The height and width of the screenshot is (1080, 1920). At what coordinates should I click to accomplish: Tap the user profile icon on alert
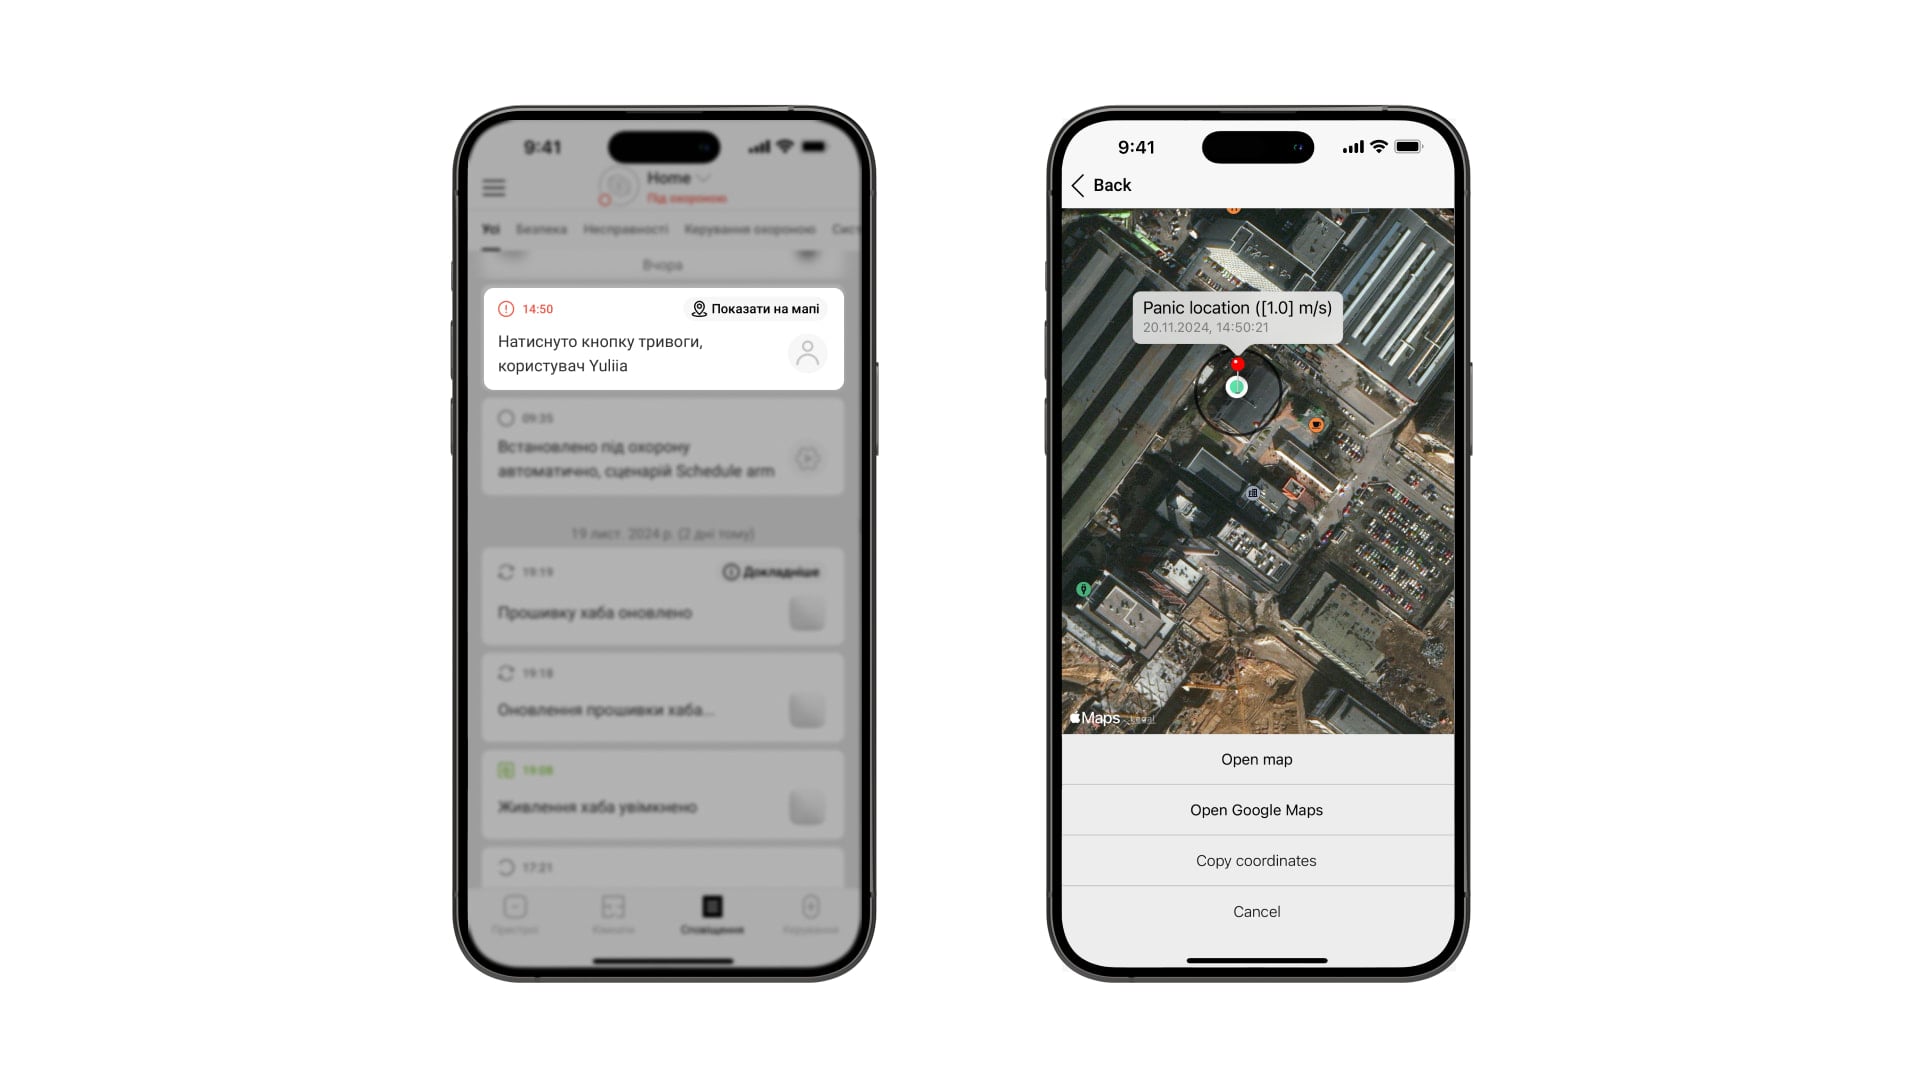810,353
